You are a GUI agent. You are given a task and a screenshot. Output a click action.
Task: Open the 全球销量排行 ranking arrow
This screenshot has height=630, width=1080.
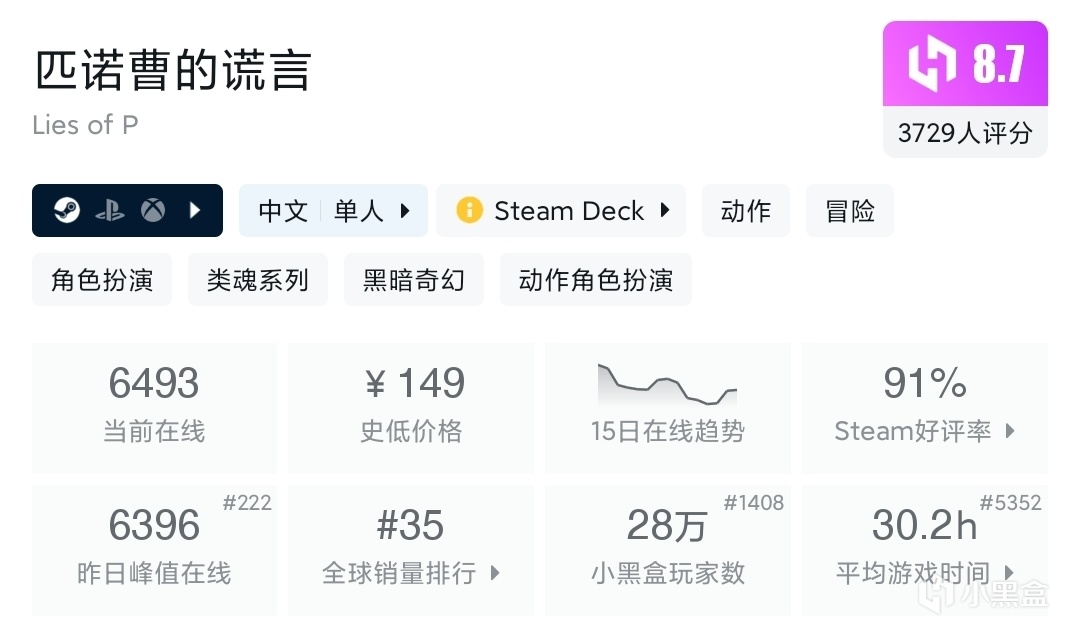pyautogui.click(x=495, y=573)
